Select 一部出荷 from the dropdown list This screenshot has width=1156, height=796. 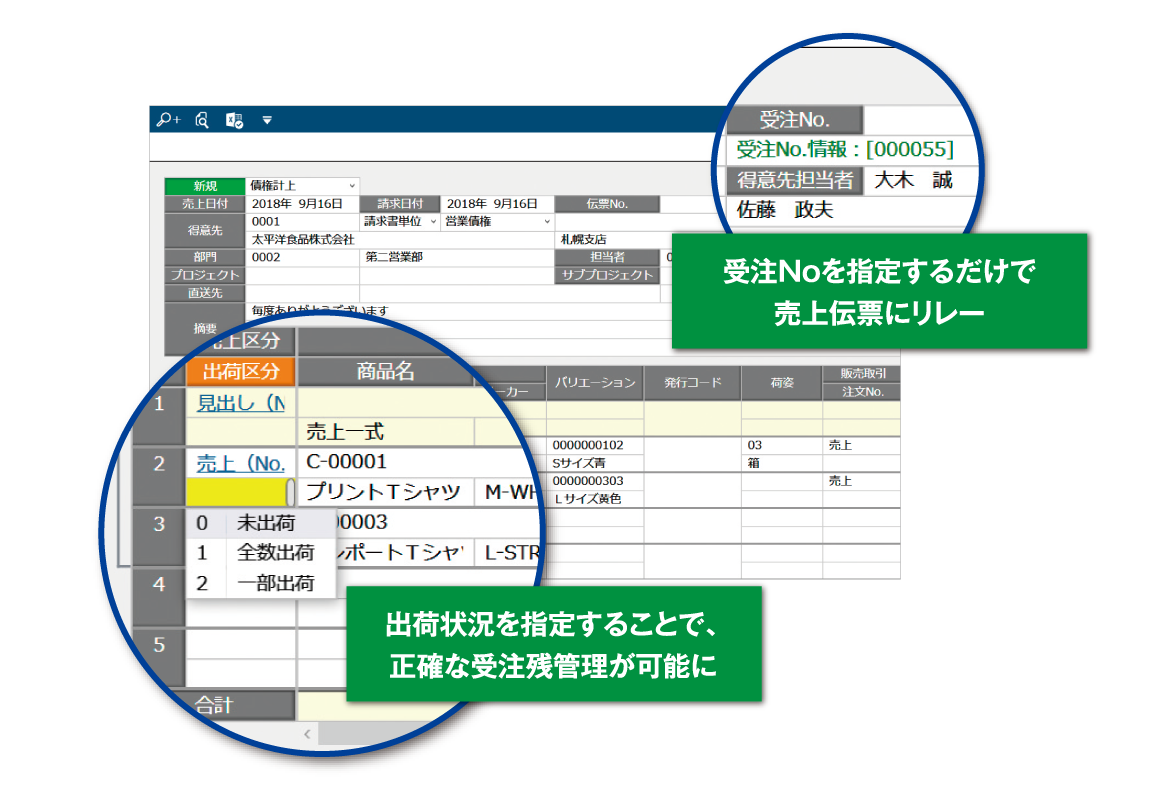click(x=262, y=583)
